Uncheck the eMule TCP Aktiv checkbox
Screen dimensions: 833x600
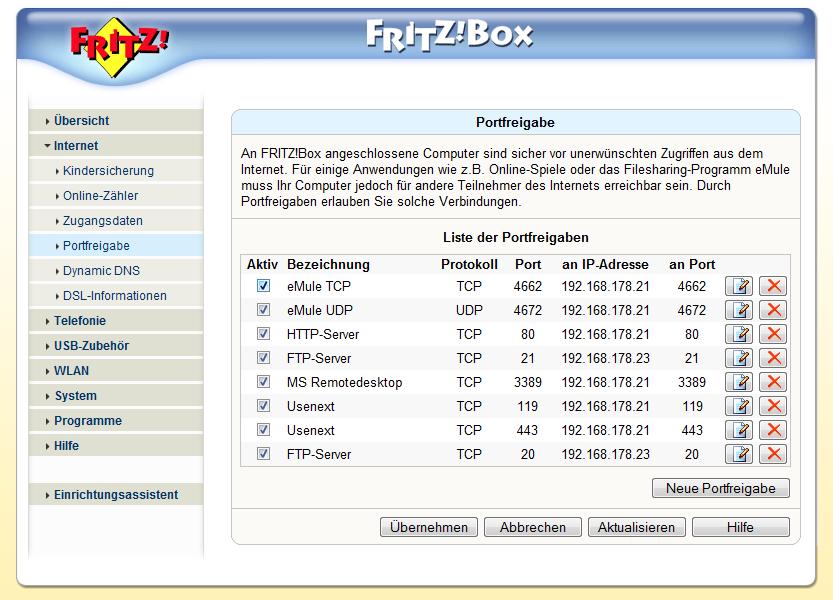264,286
